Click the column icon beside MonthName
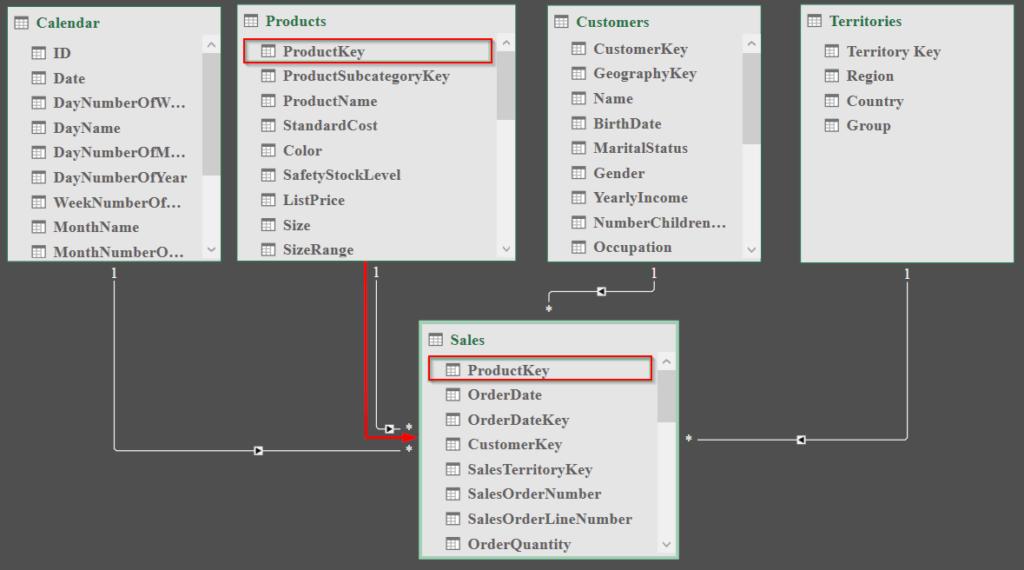The width and height of the screenshot is (1024, 570). tap(39, 227)
